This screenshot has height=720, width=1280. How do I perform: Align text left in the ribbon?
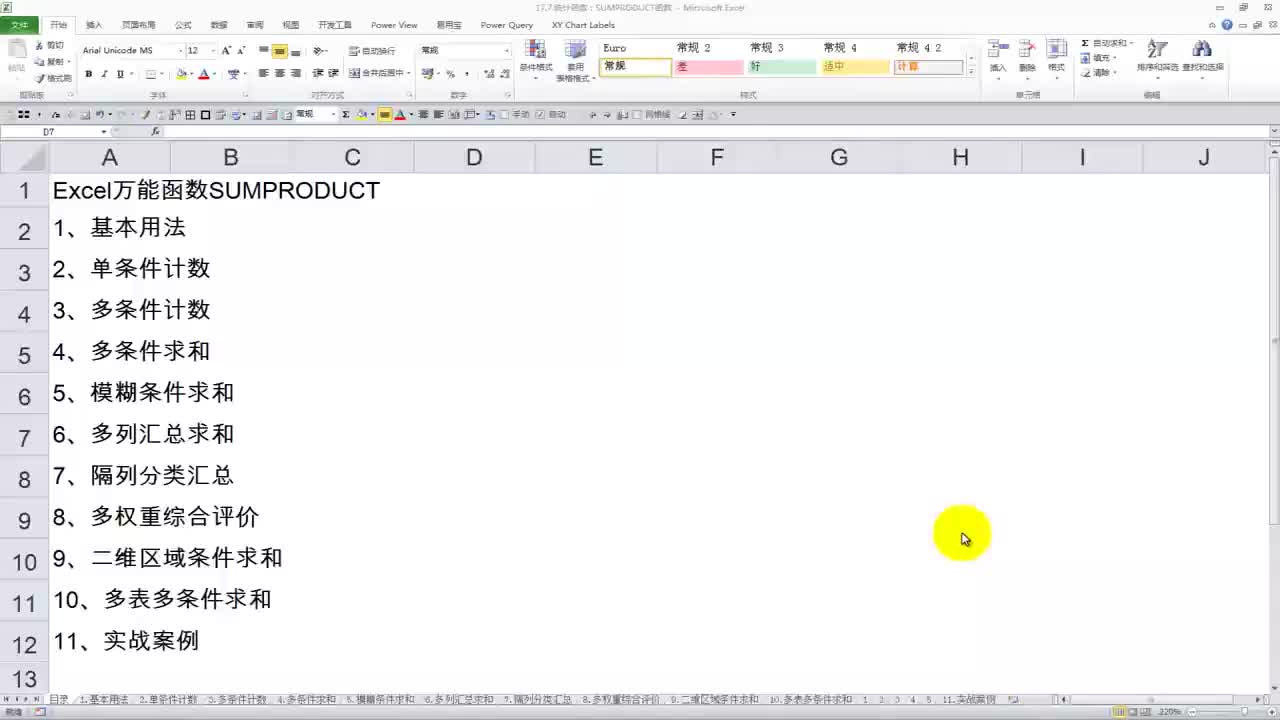(x=264, y=73)
